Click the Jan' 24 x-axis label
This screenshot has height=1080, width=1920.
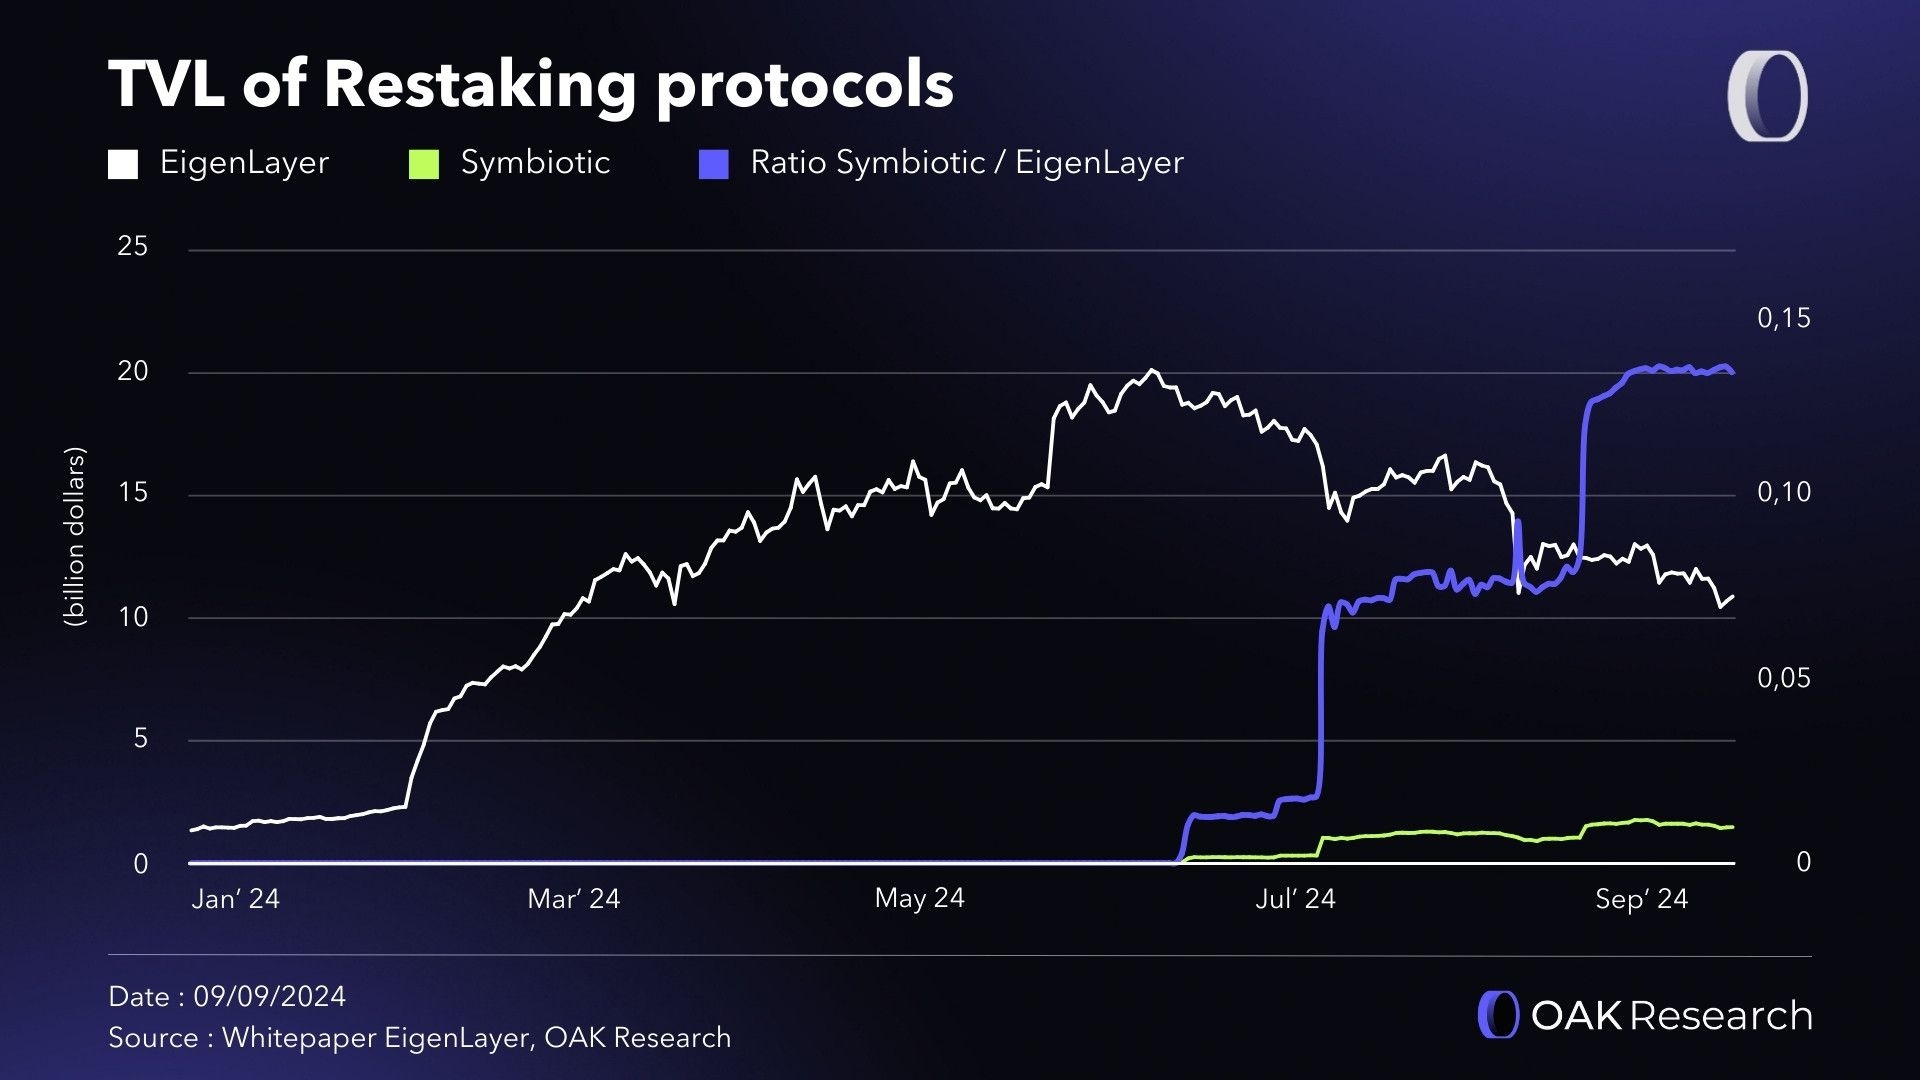tap(235, 899)
